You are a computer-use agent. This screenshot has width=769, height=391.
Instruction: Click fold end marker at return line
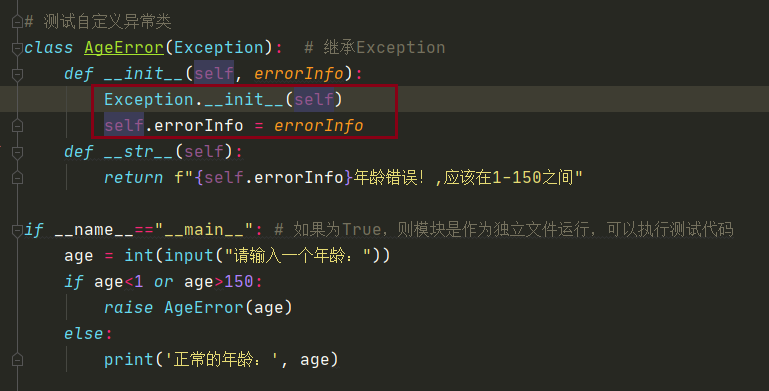[17, 178]
